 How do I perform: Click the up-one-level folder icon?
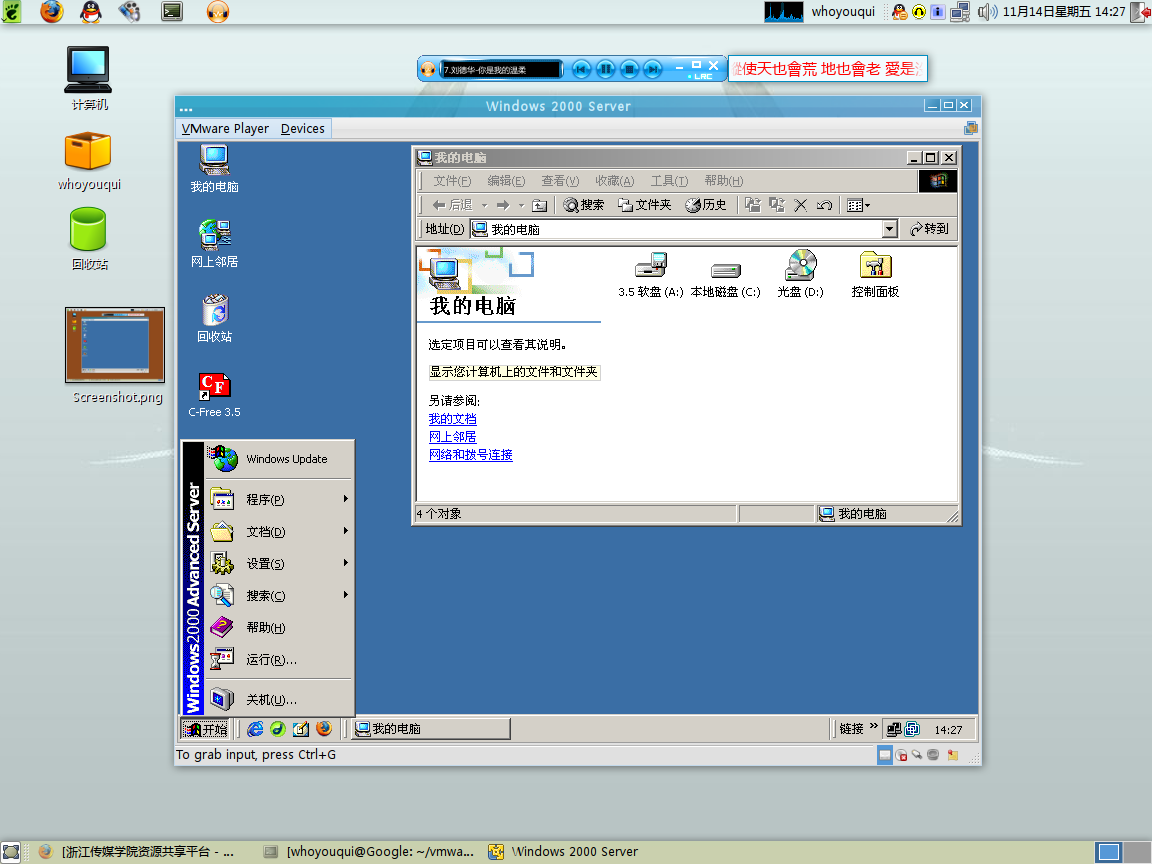(539, 205)
